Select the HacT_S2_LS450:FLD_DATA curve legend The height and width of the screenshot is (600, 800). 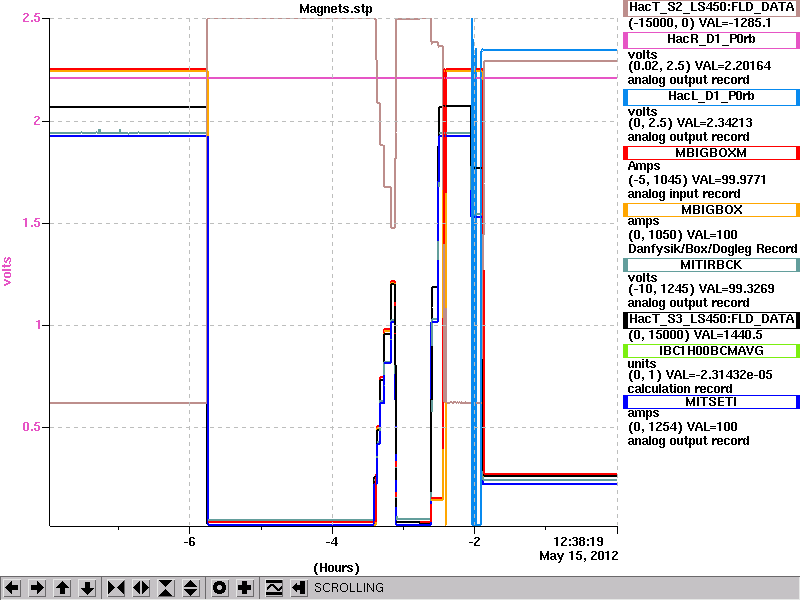point(711,8)
